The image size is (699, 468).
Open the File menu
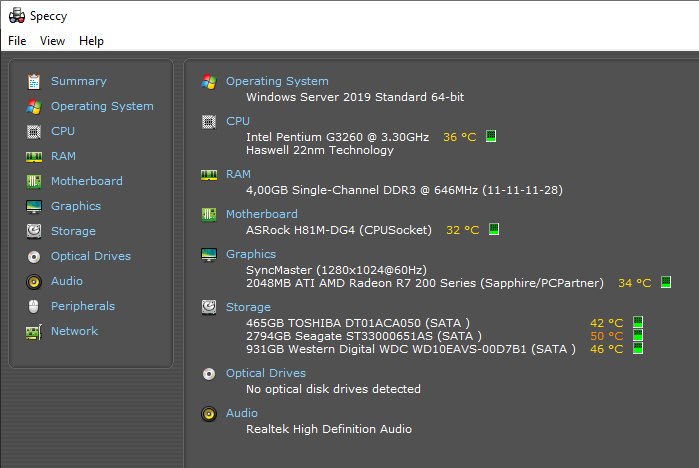(x=17, y=41)
